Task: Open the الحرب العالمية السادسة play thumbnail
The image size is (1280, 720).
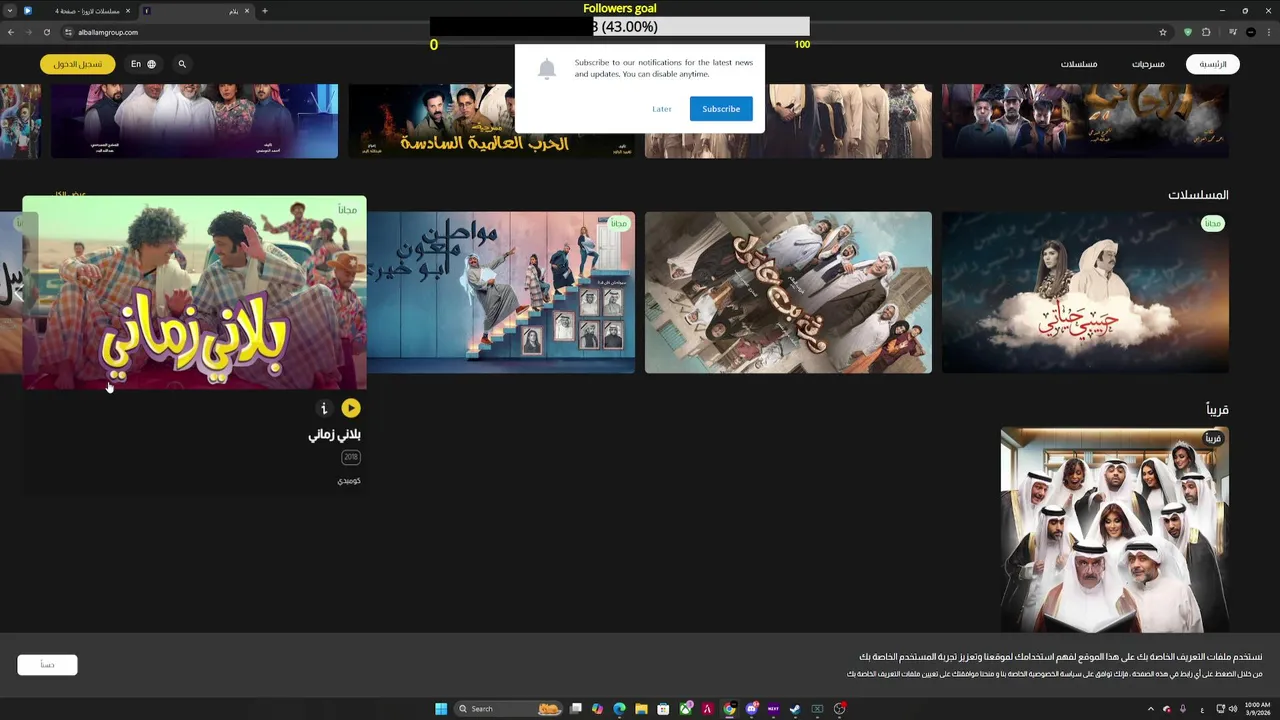Action: click(491, 121)
